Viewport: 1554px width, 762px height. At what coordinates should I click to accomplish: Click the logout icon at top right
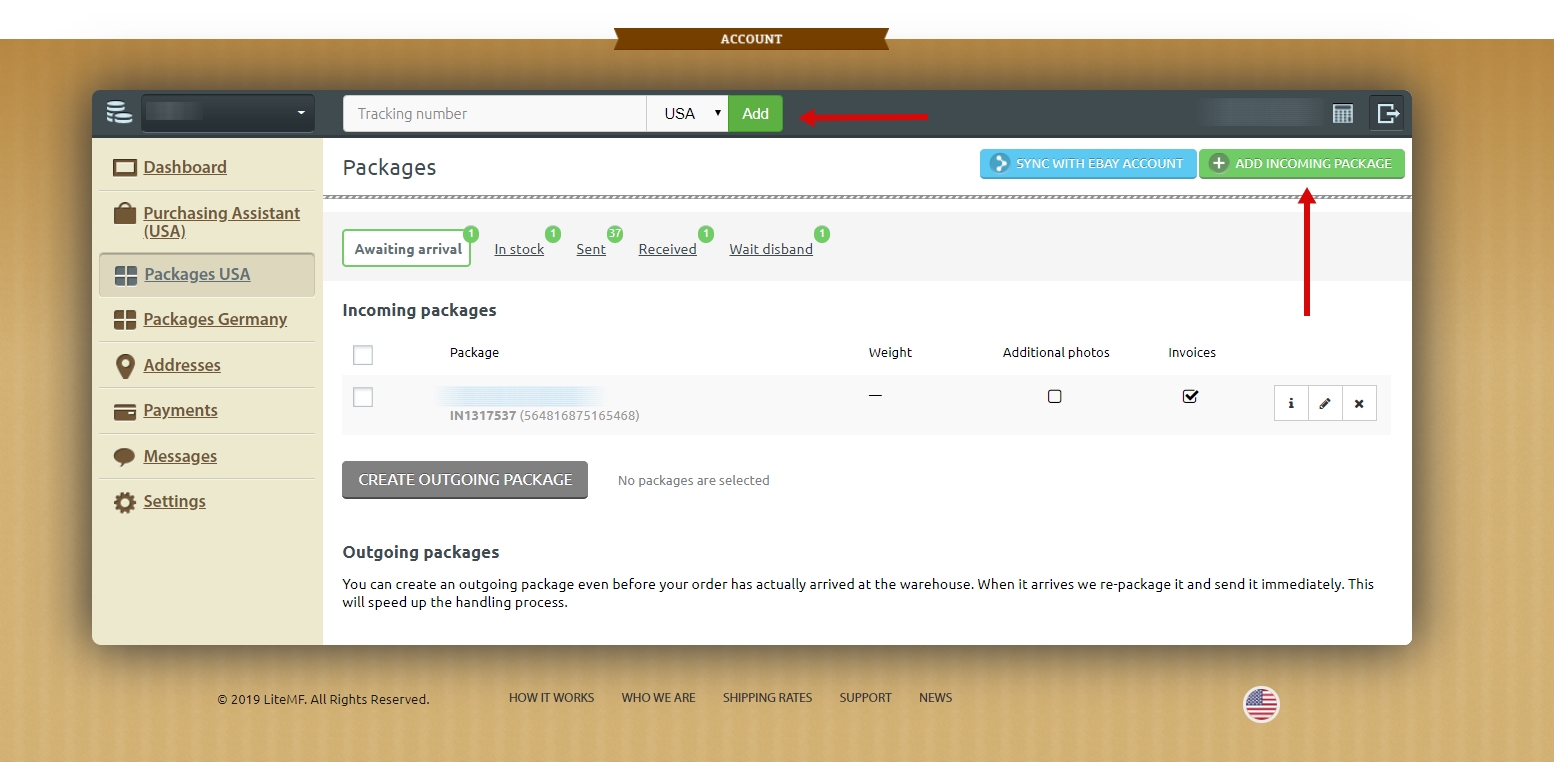pos(1387,114)
